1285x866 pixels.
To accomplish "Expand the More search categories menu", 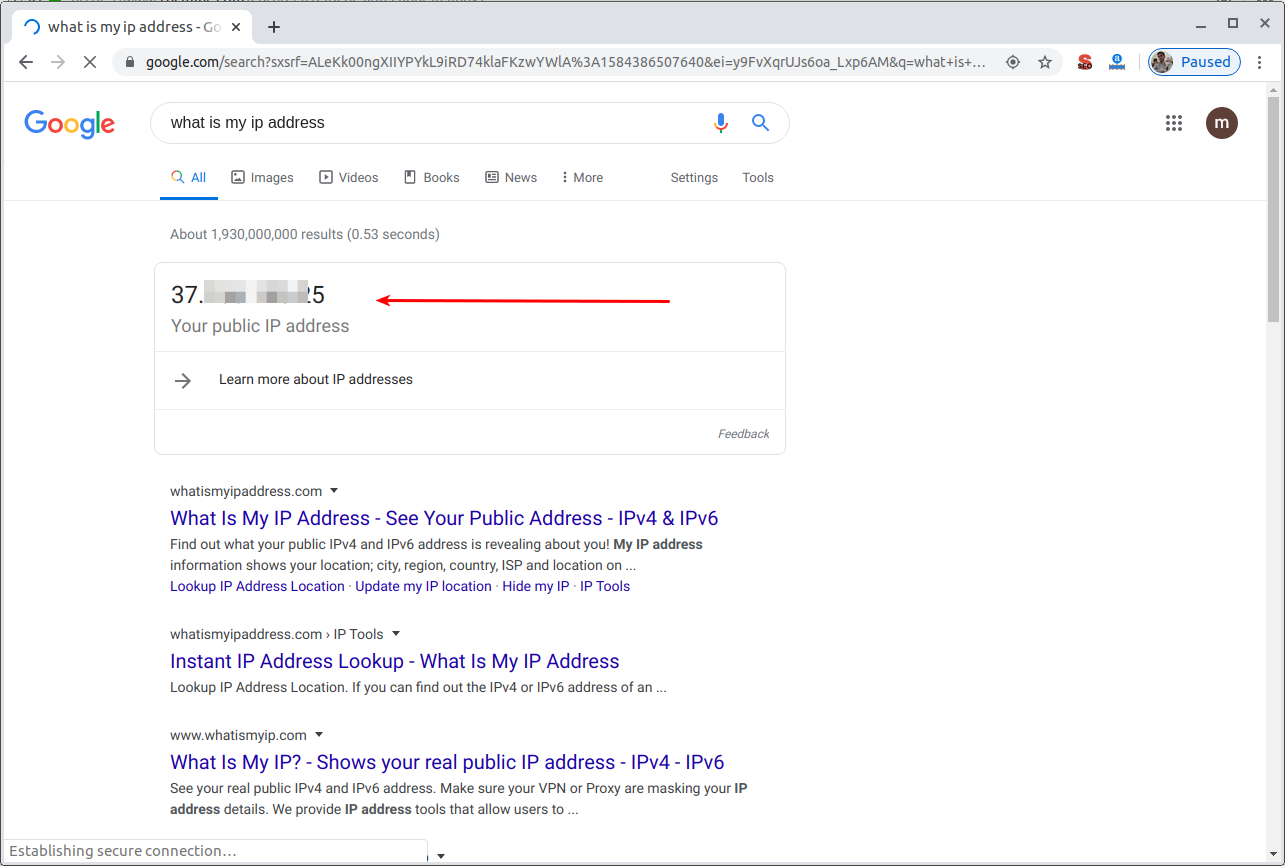I will [x=582, y=178].
